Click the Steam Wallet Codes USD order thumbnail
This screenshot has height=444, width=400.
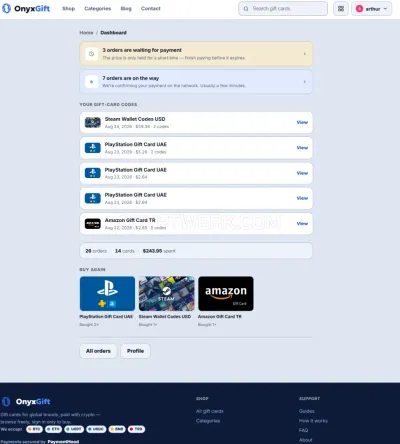coord(93,122)
